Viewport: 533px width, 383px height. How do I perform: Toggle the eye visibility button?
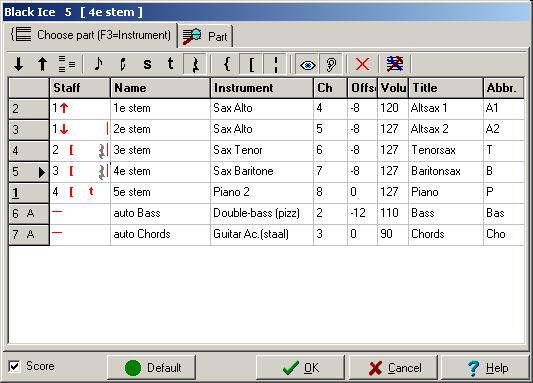tap(307, 64)
